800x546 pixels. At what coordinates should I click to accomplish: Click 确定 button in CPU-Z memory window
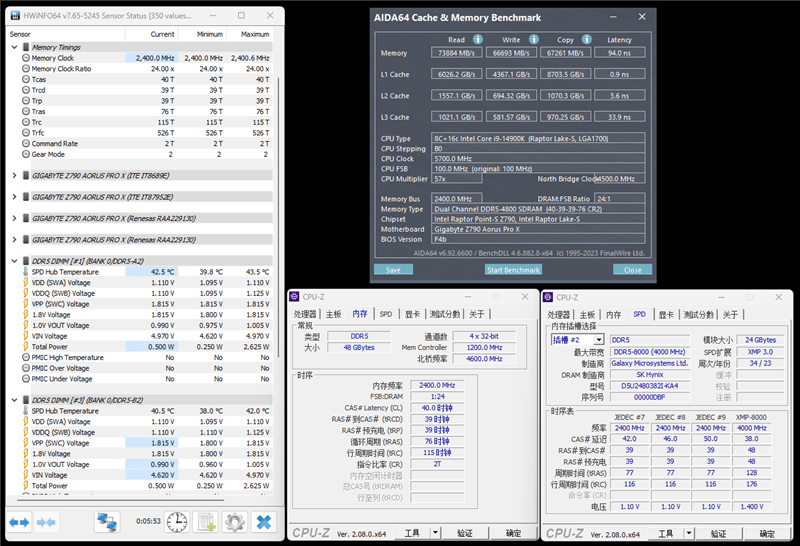pyautogui.click(x=513, y=533)
